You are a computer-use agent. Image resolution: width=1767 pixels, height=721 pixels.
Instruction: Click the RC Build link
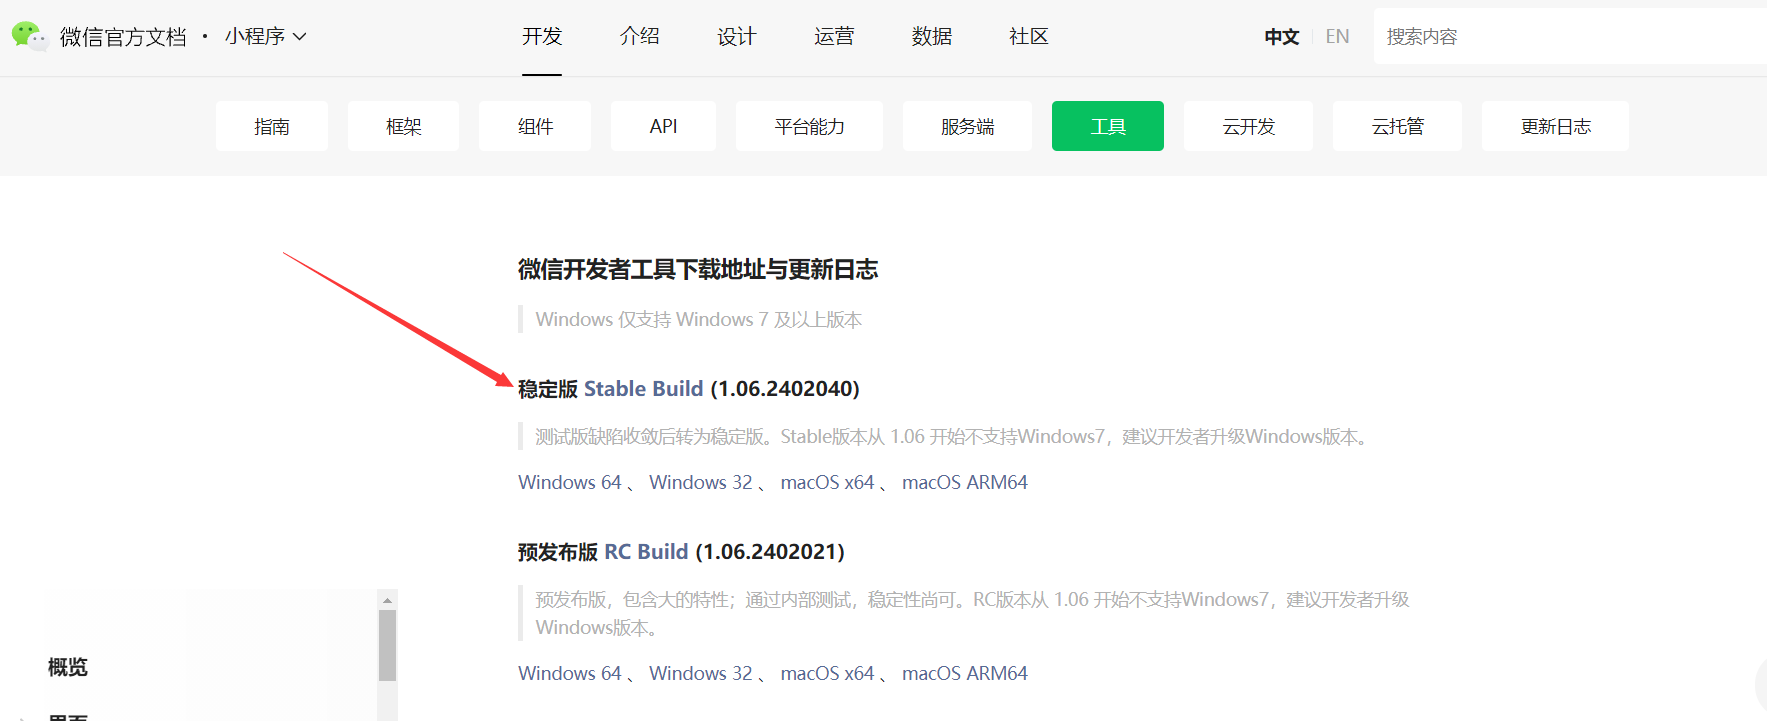click(646, 551)
